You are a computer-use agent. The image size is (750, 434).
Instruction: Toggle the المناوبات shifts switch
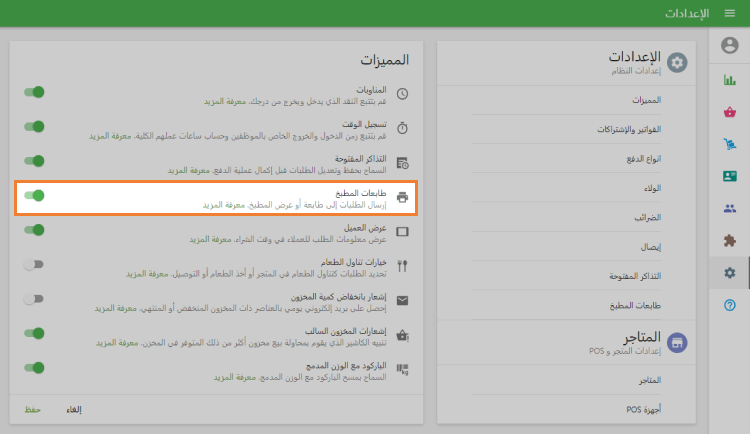point(34,92)
